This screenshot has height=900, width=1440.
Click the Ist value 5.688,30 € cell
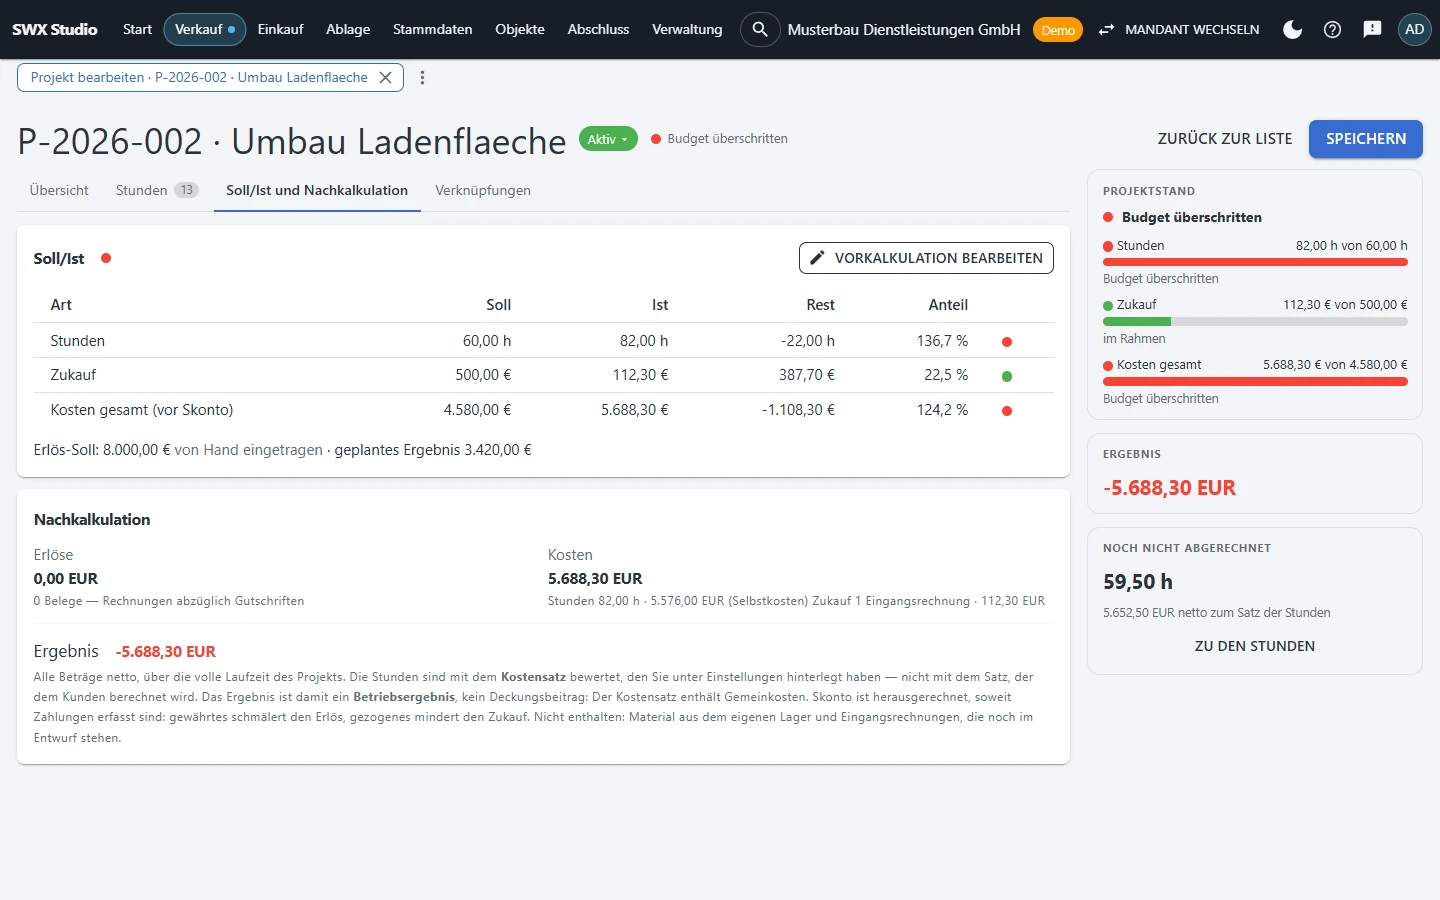coord(634,410)
